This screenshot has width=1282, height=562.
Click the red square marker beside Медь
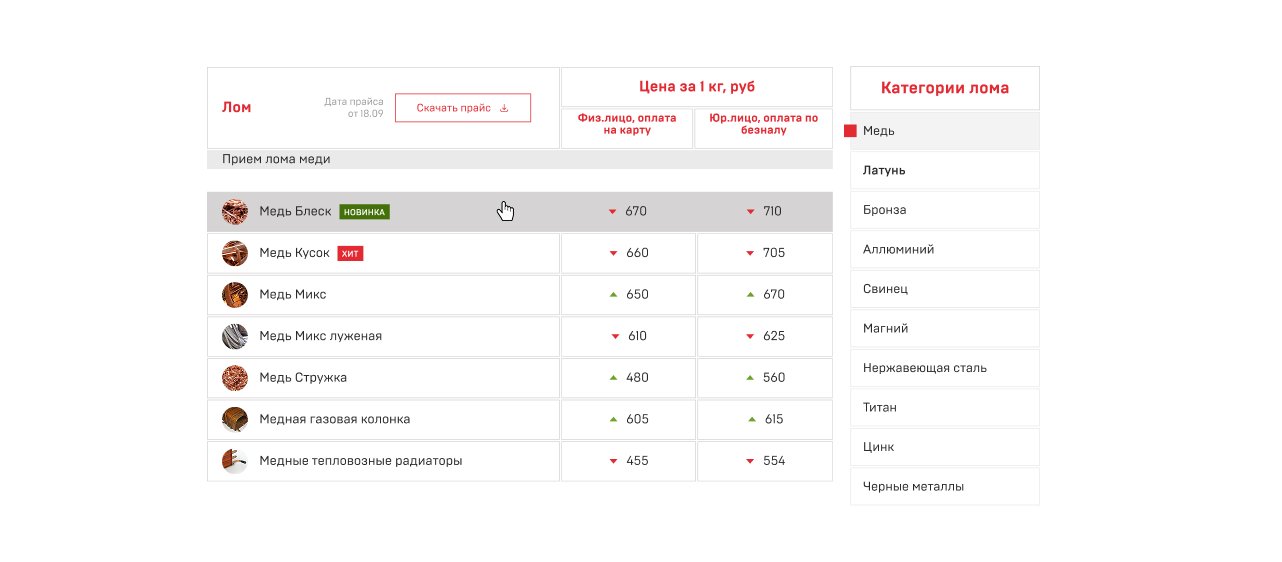pos(850,131)
